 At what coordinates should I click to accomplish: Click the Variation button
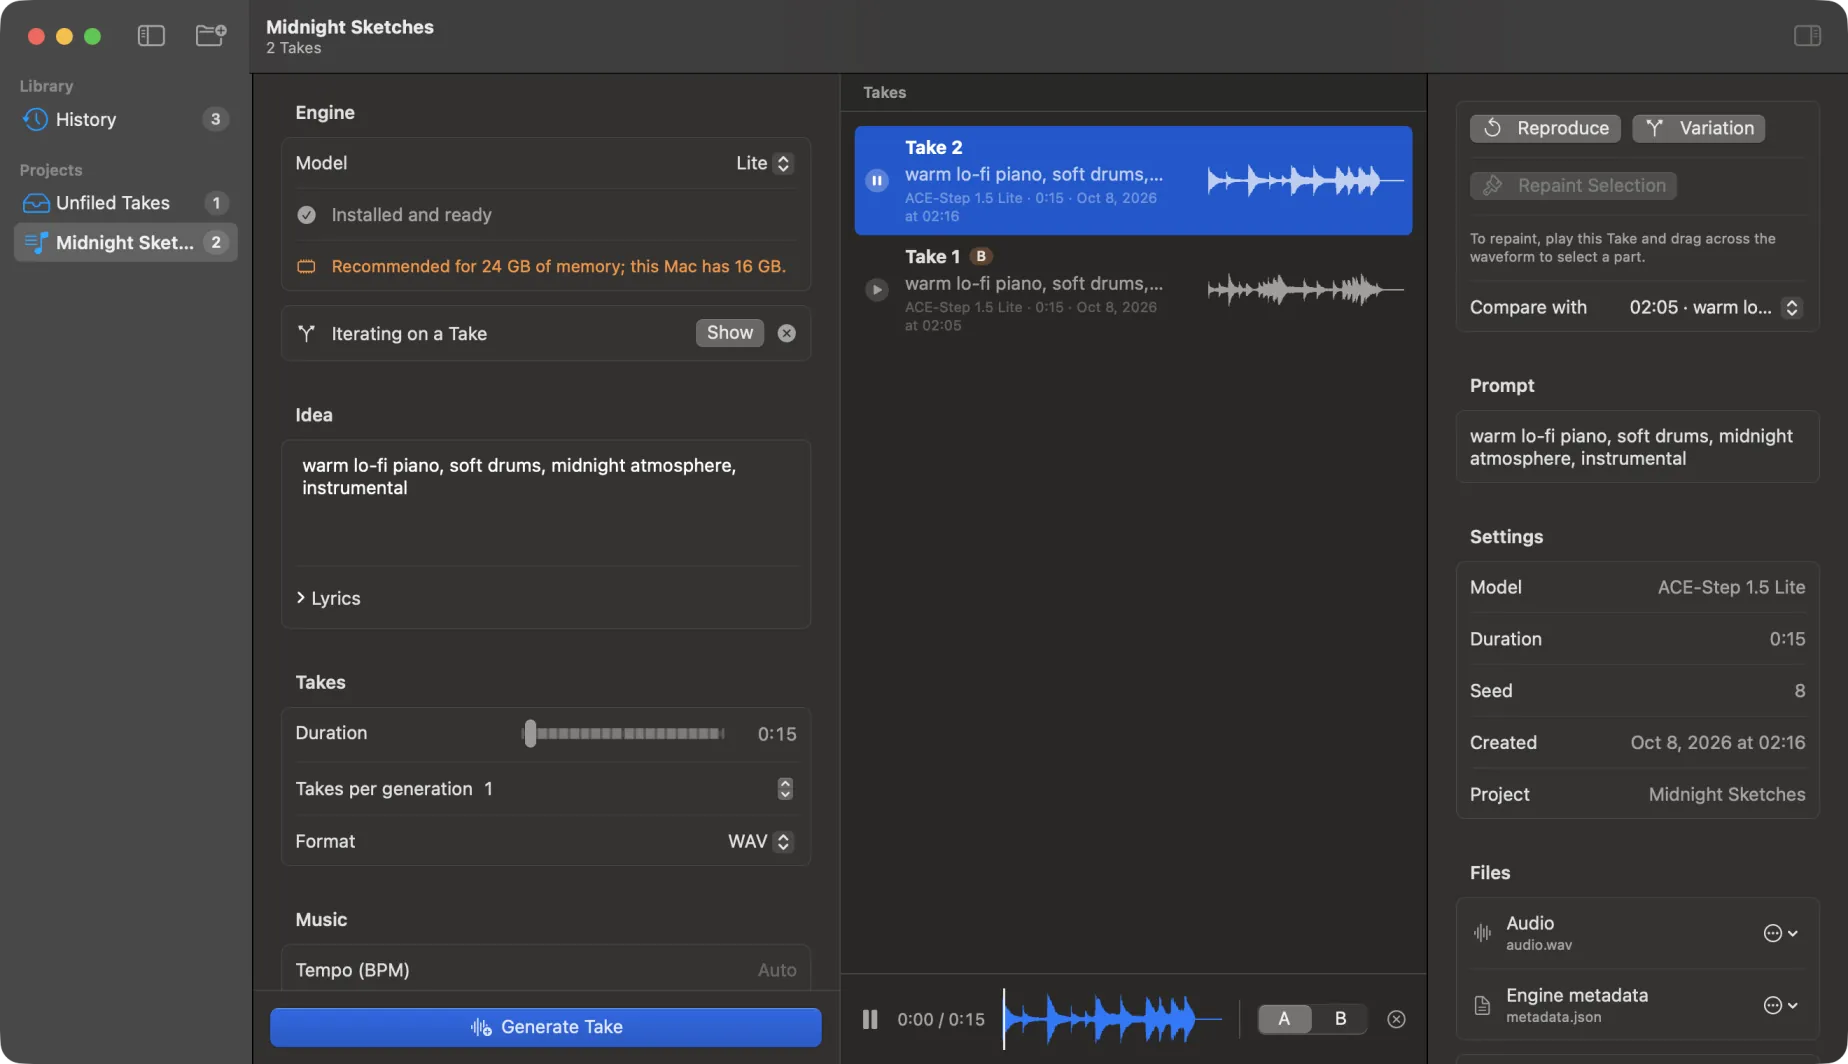1699,128
